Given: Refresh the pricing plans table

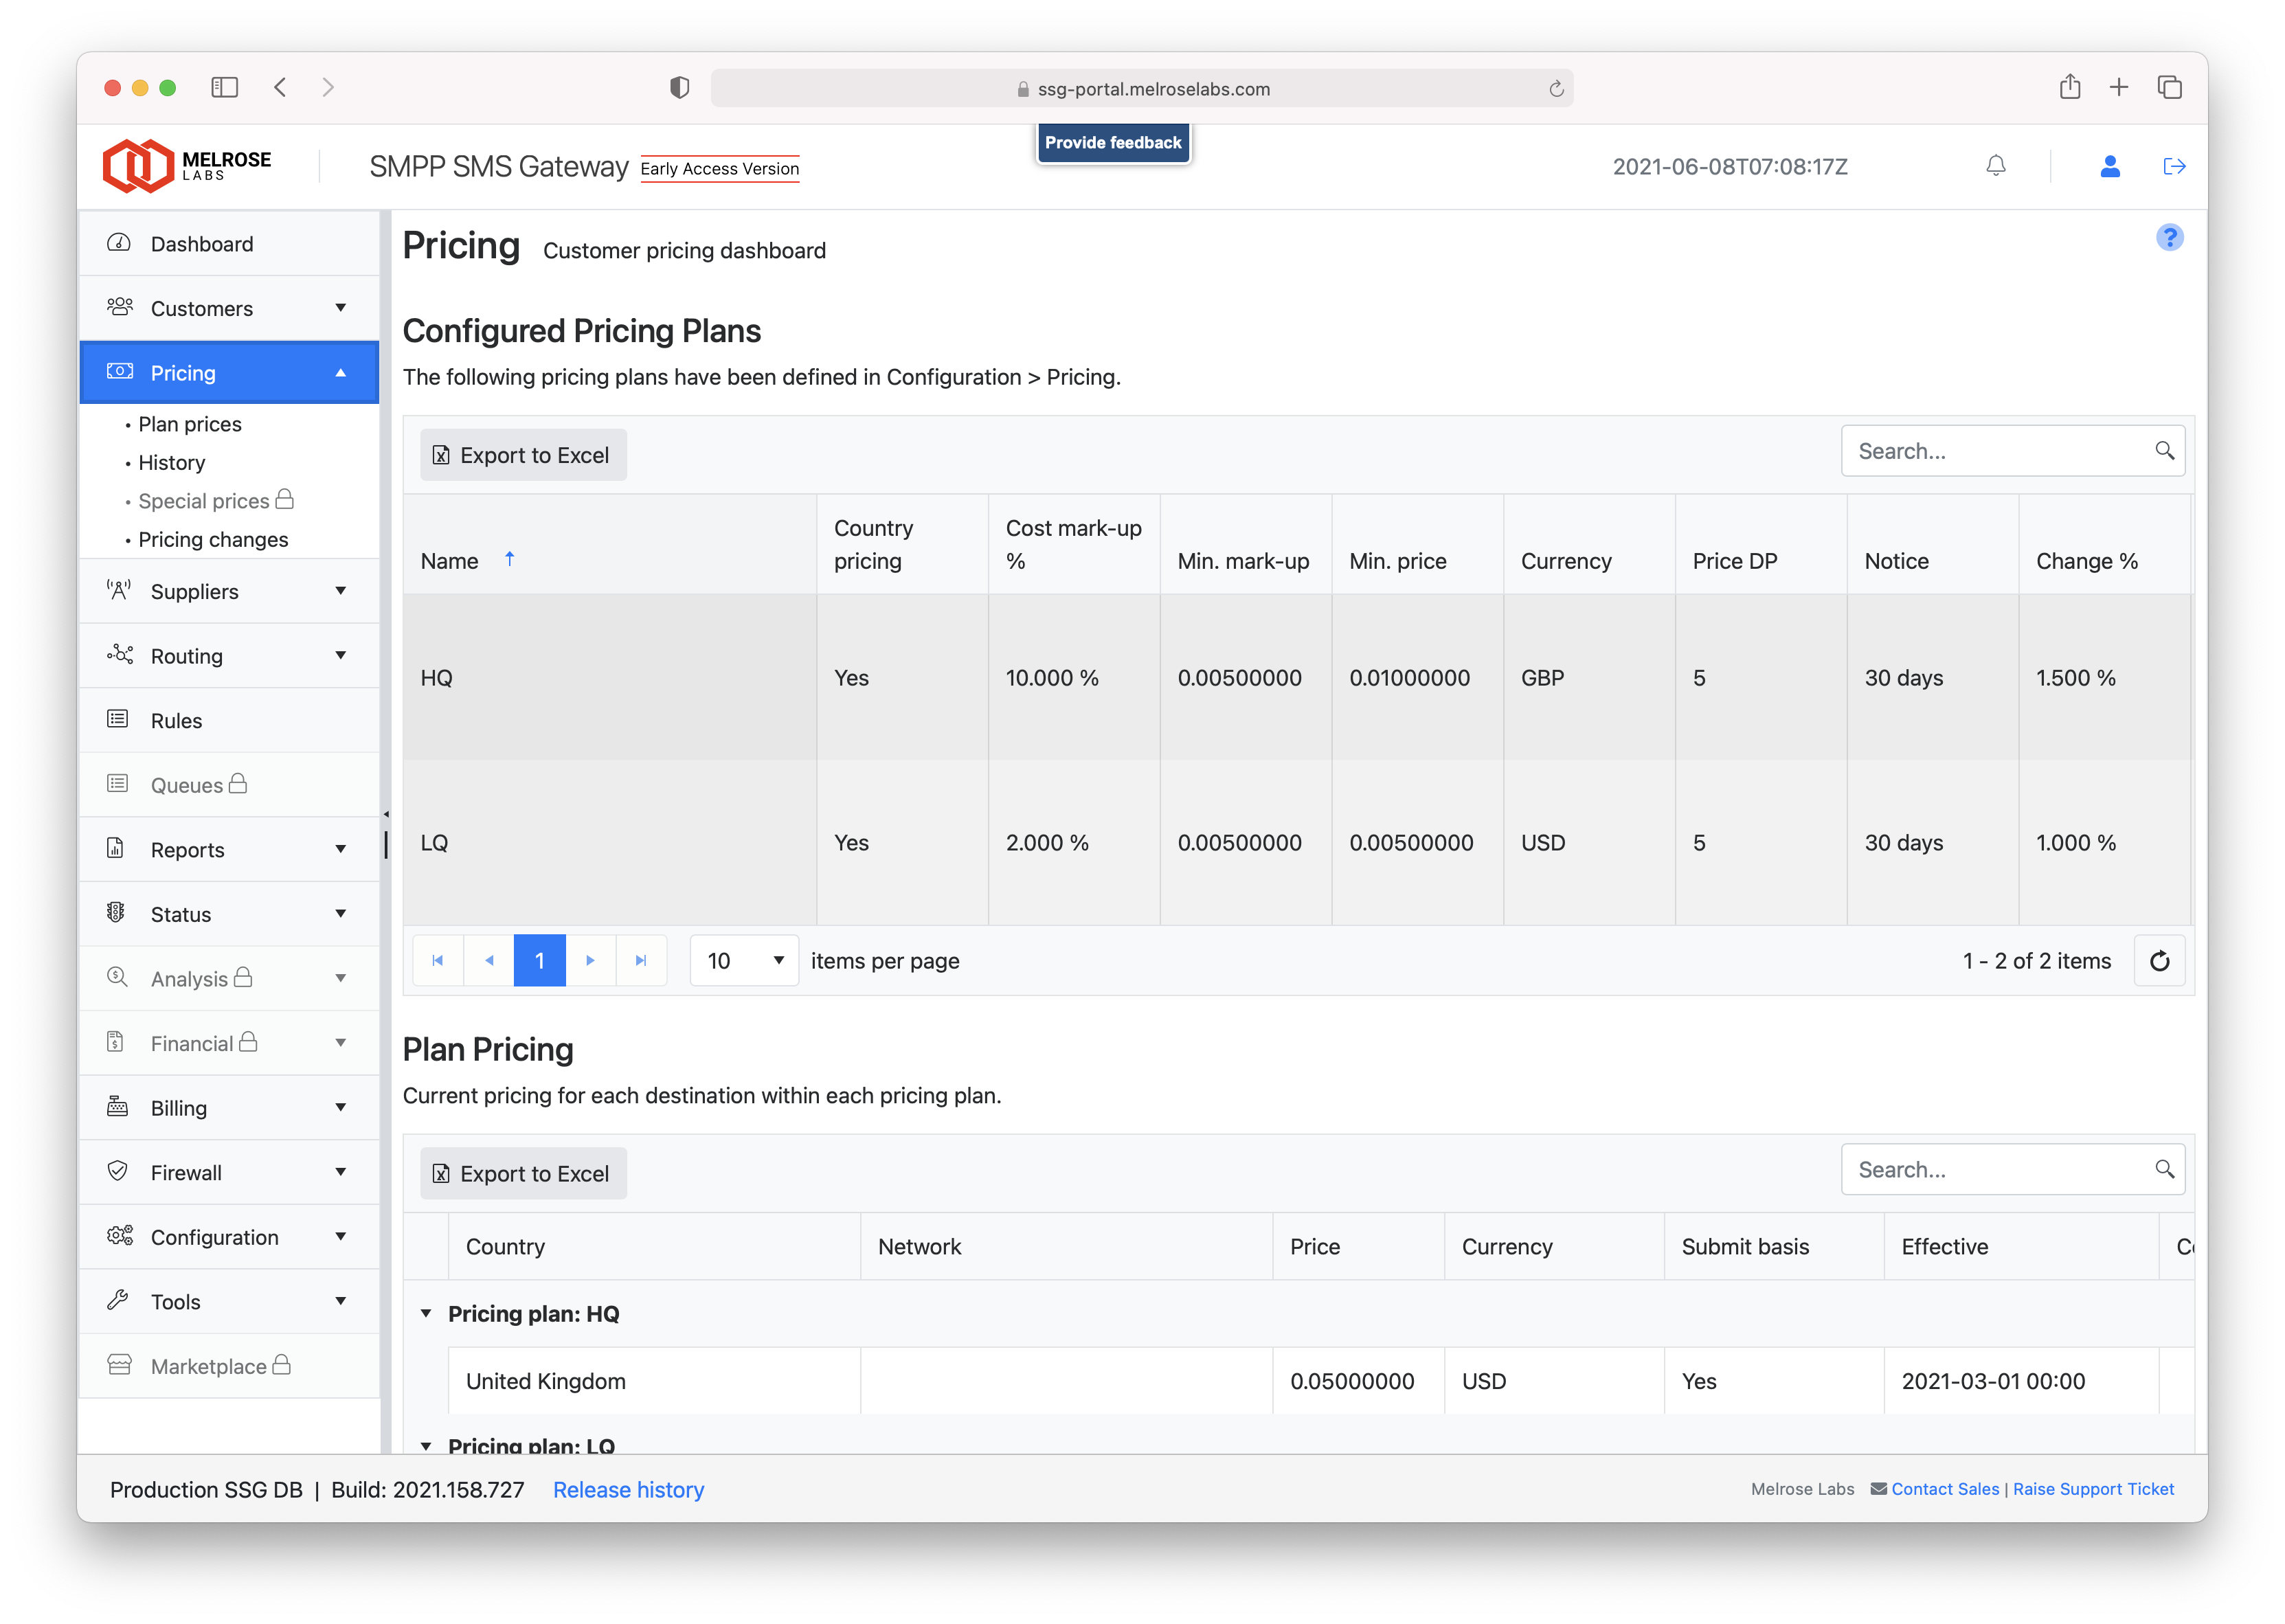Looking at the screenshot, I should pyautogui.click(x=2159, y=961).
